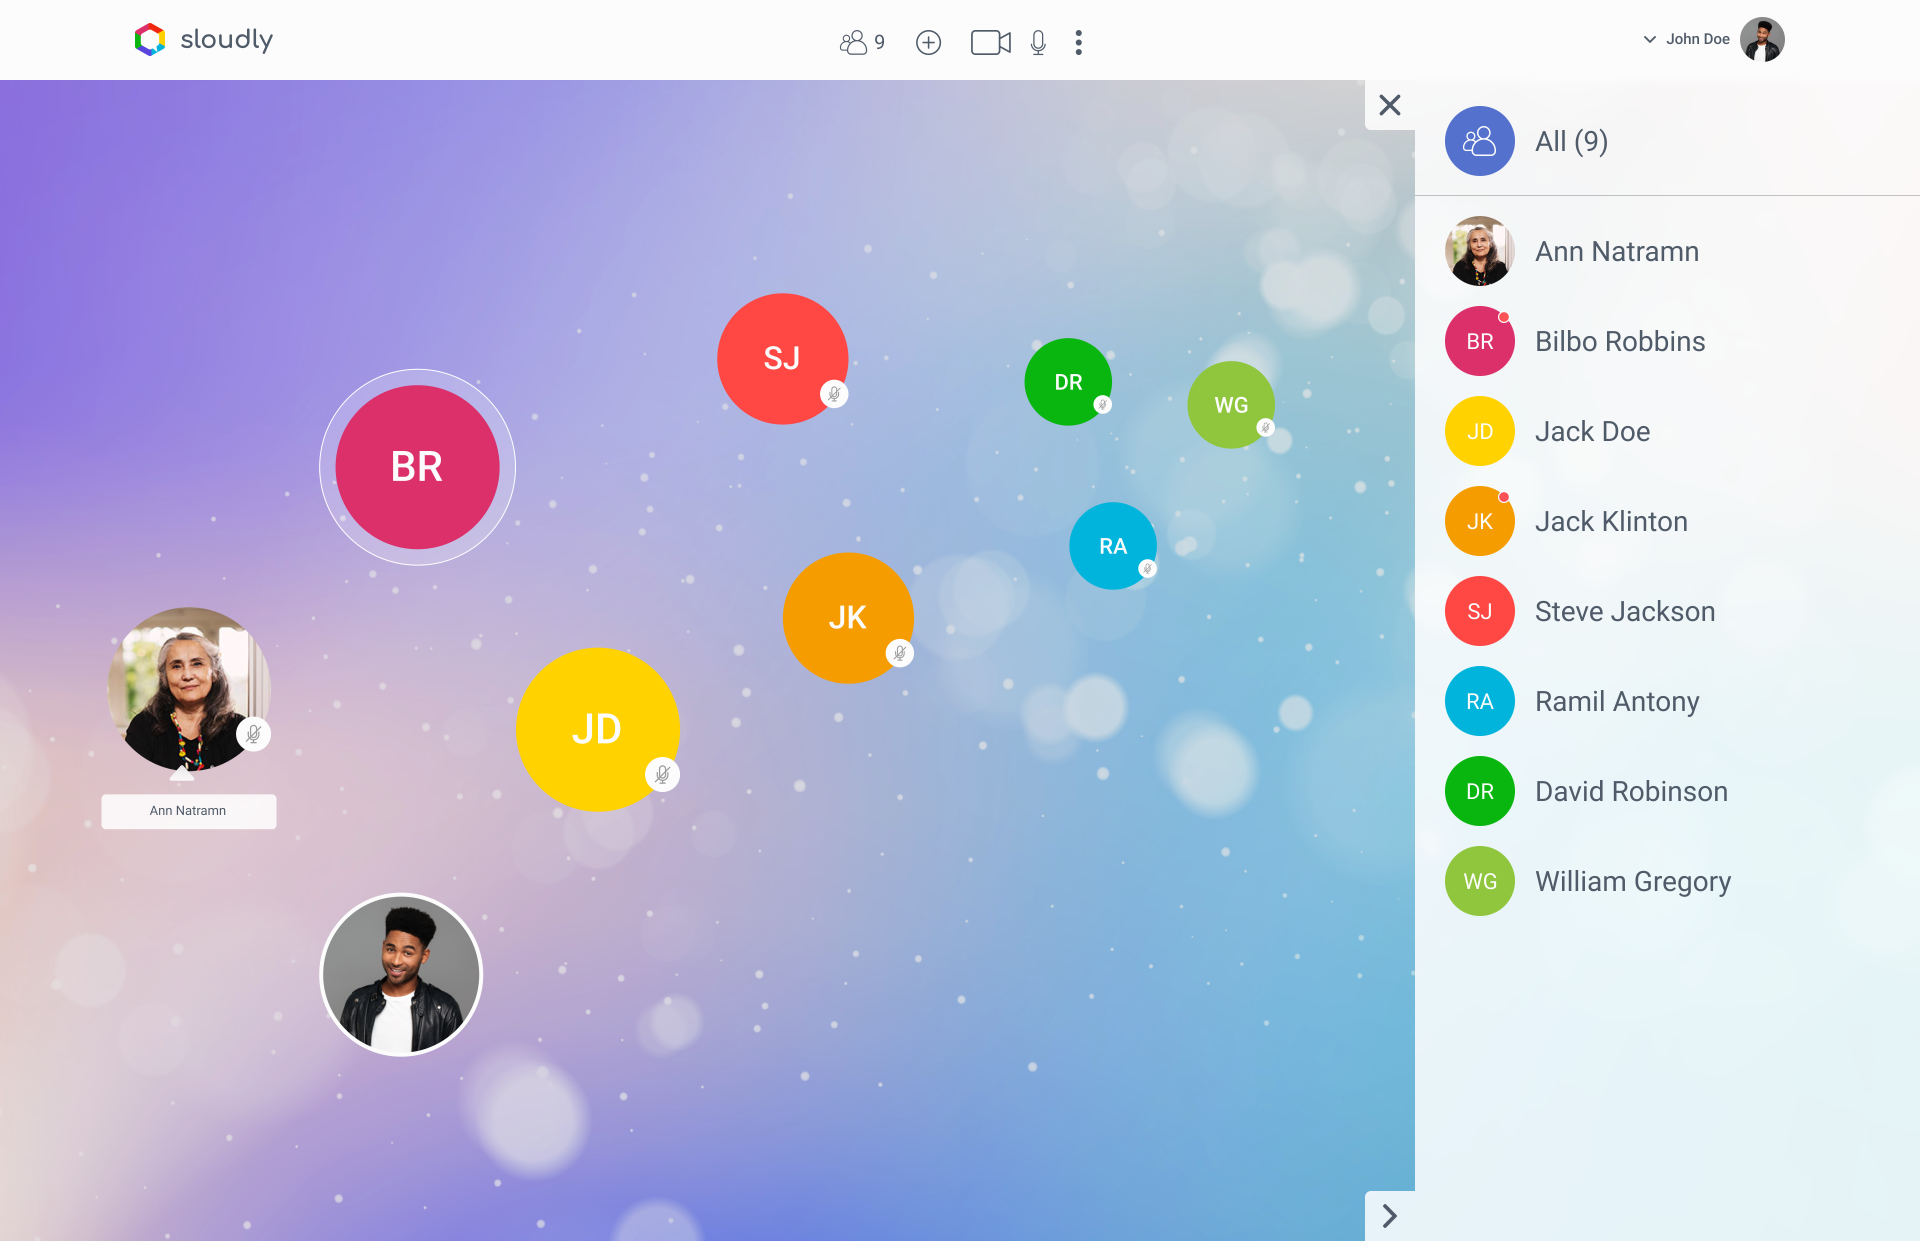Open Ann Natramn avatar in participant list

click(1480, 251)
